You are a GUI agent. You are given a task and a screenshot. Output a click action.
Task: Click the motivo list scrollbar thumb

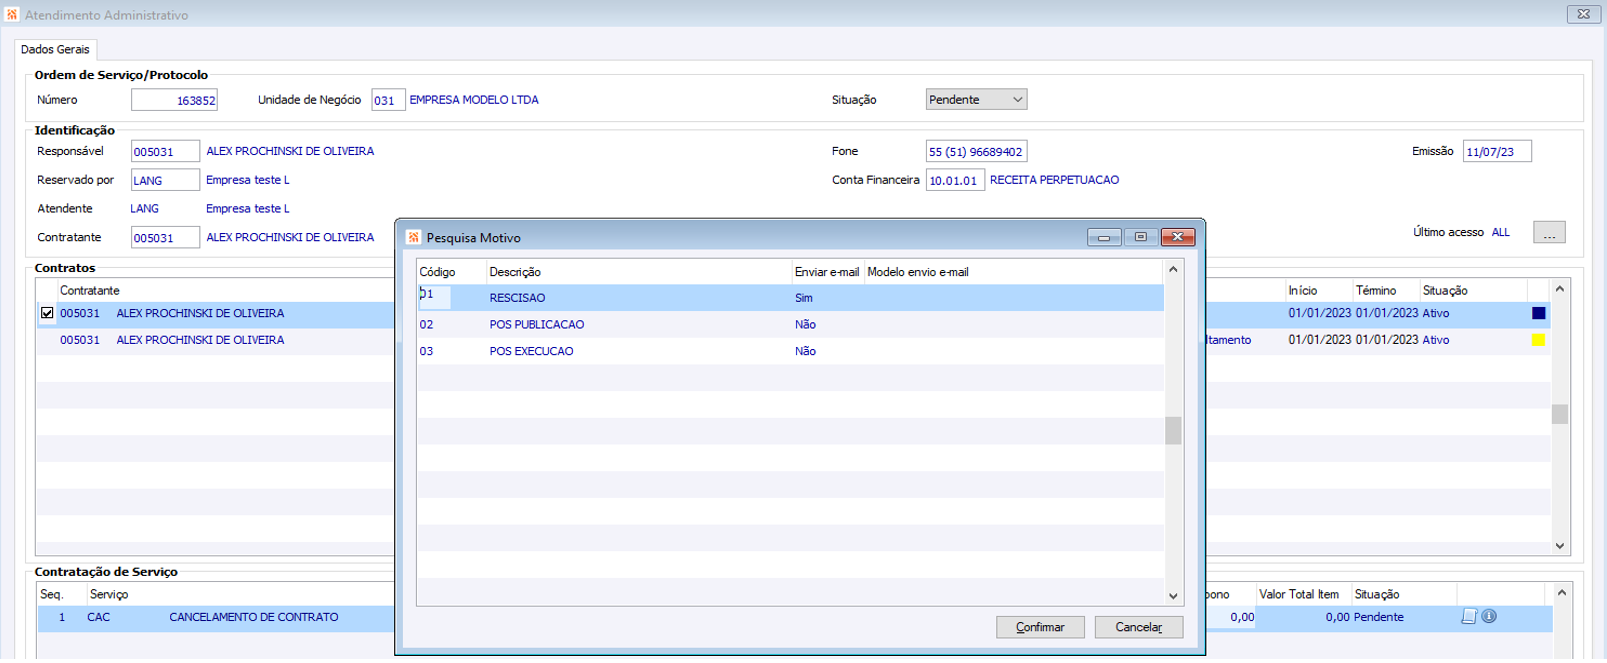[x=1173, y=430]
